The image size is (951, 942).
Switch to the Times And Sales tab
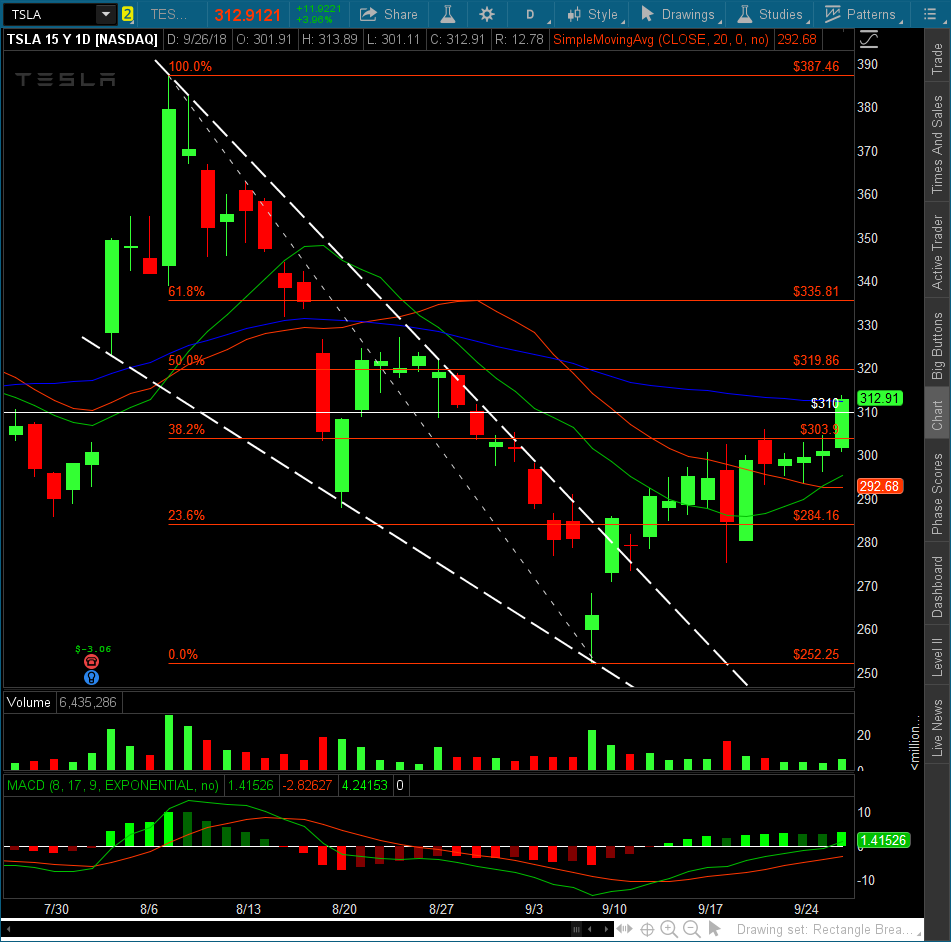click(937, 144)
